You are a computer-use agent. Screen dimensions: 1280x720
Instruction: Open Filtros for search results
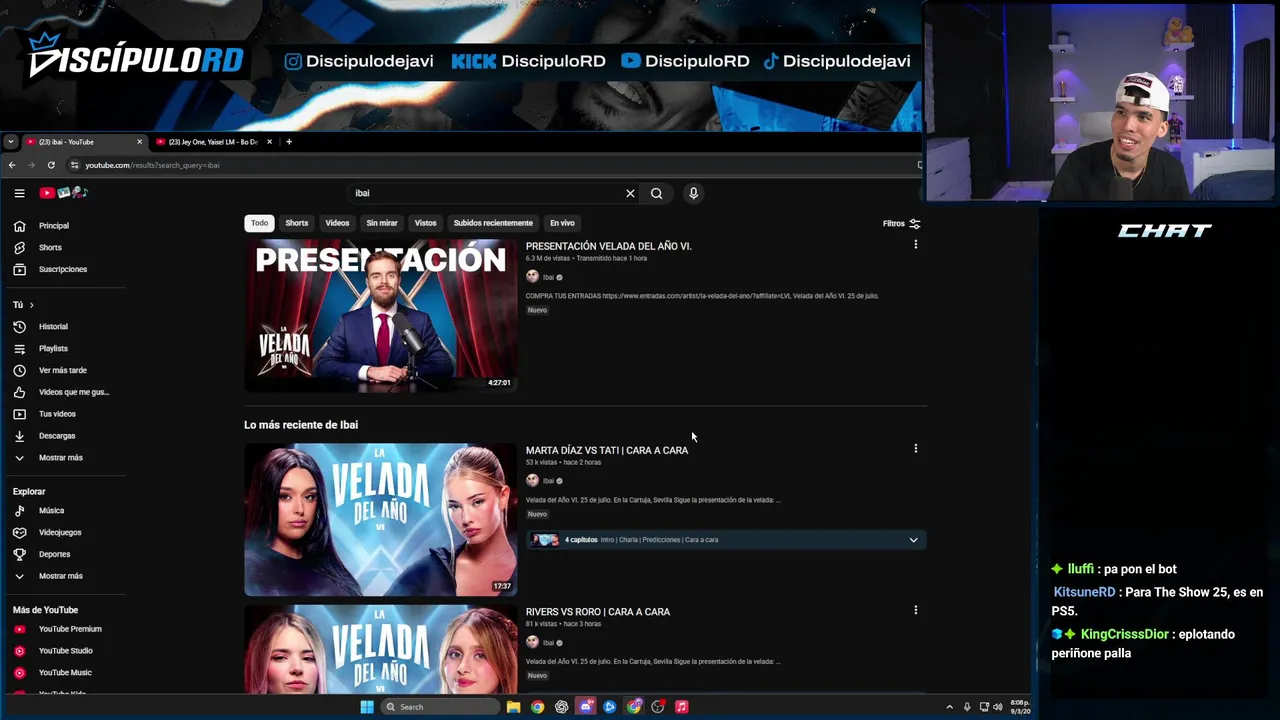pyautogui.click(x=901, y=224)
